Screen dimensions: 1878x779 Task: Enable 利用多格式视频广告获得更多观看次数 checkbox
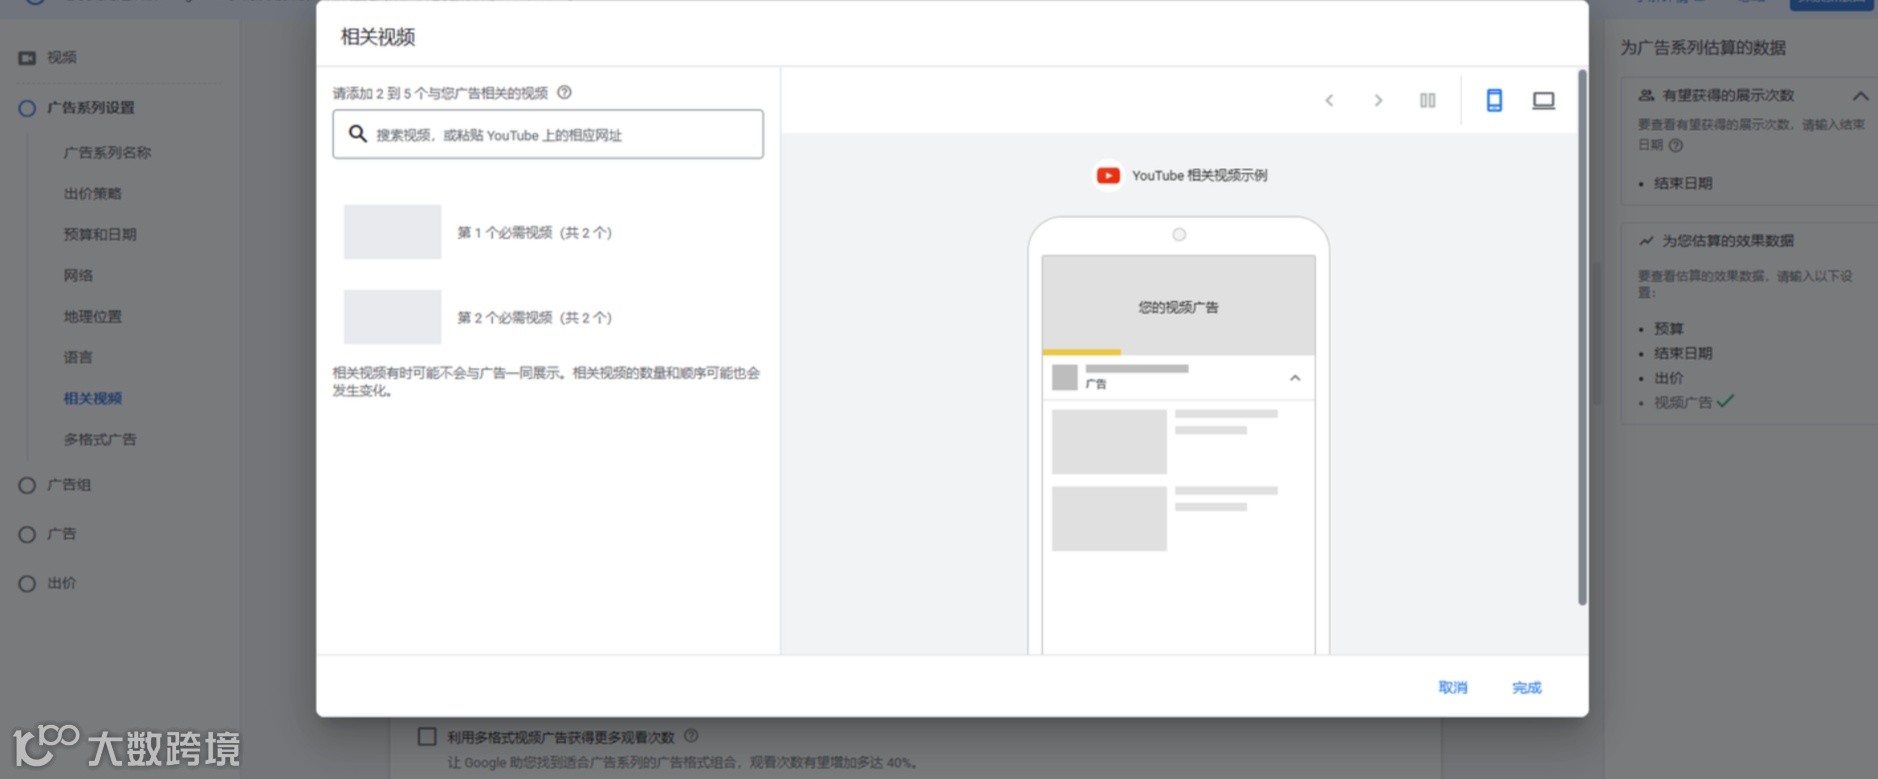point(427,737)
